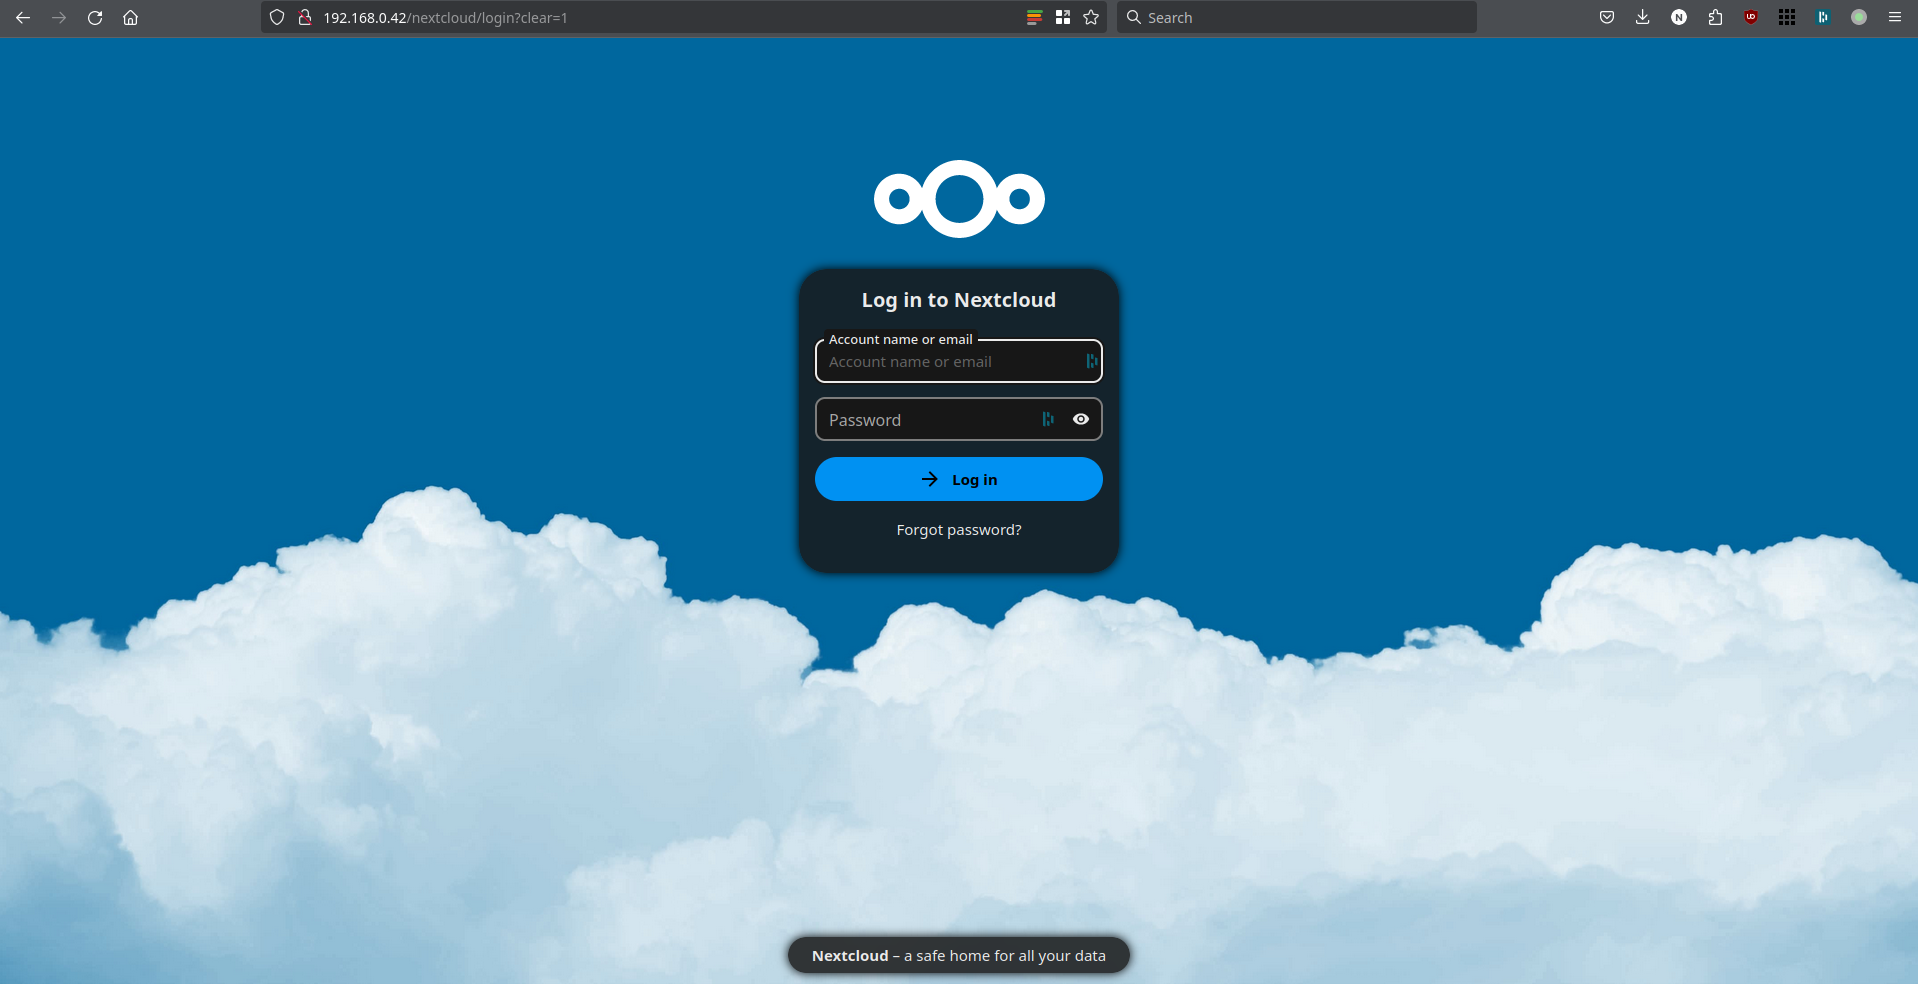Image resolution: width=1918 pixels, height=984 pixels.
Task: Focus the Password input field
Action: [959, 419]
